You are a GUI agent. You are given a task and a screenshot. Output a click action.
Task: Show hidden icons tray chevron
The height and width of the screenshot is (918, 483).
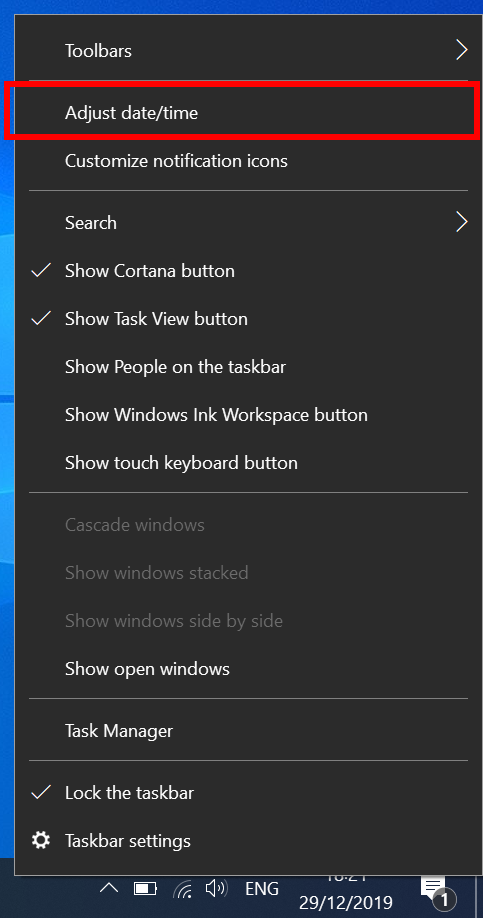[108, 888]
